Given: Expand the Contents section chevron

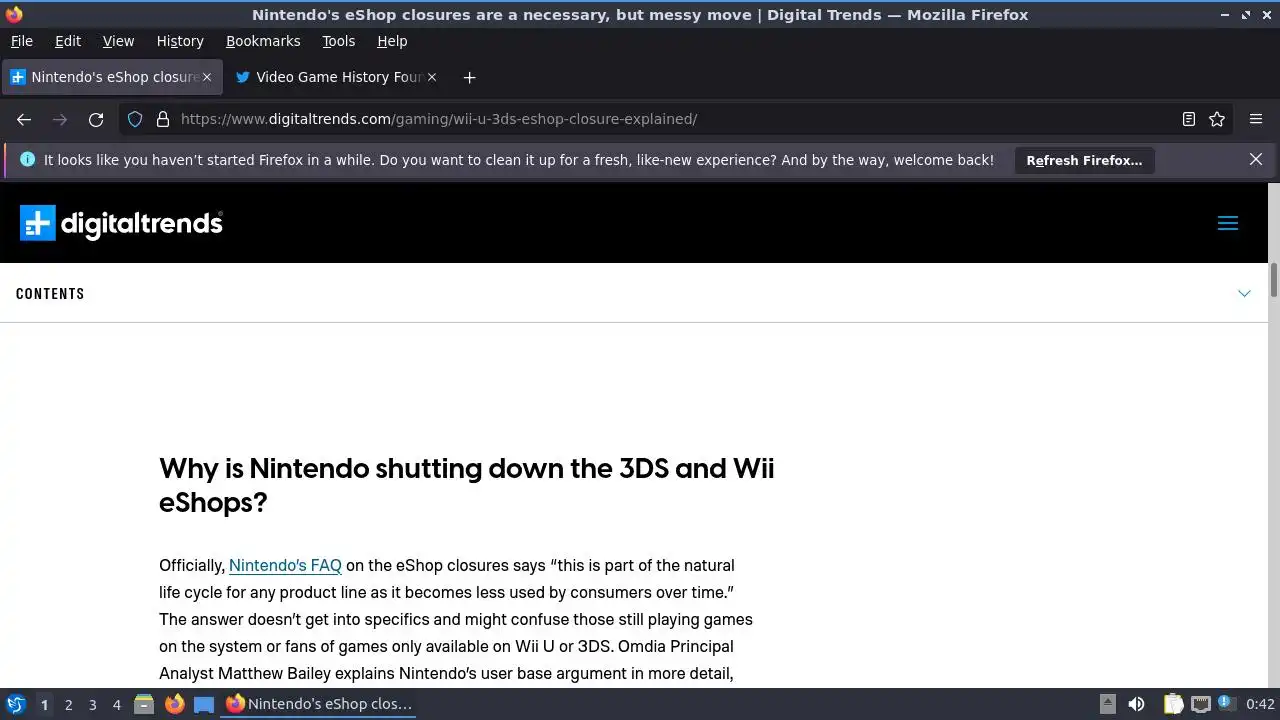Looking at the screenshot, I should tap(1244, 294).
